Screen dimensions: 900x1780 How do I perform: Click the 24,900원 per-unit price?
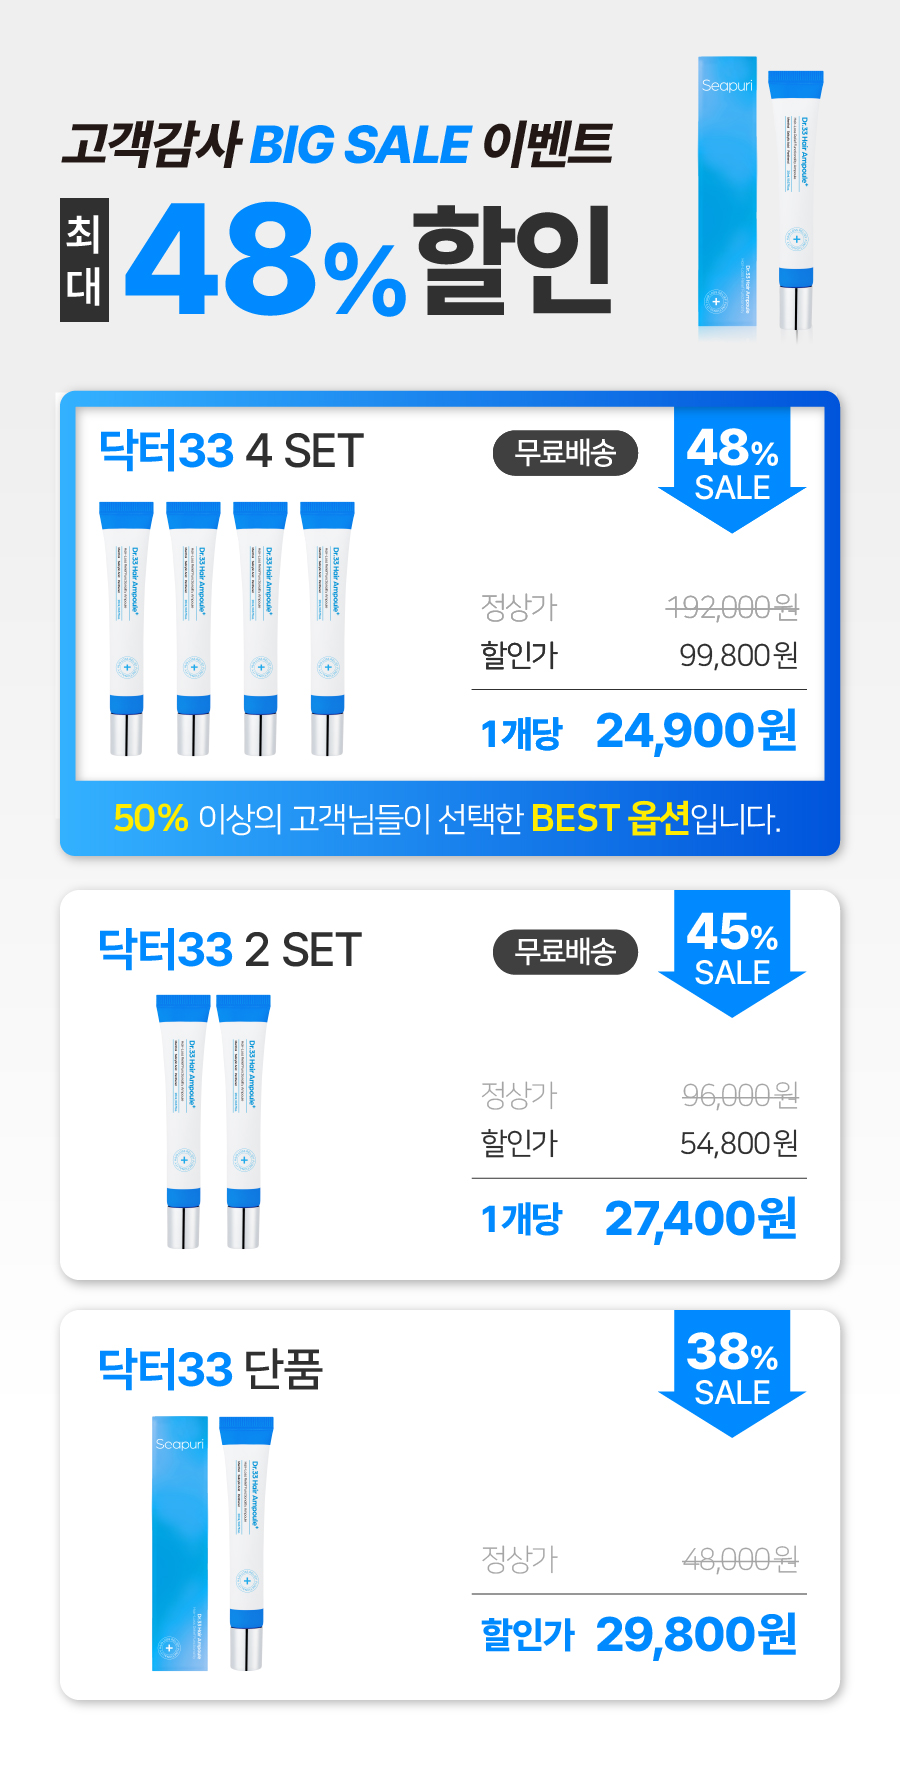tap(697, 731)
